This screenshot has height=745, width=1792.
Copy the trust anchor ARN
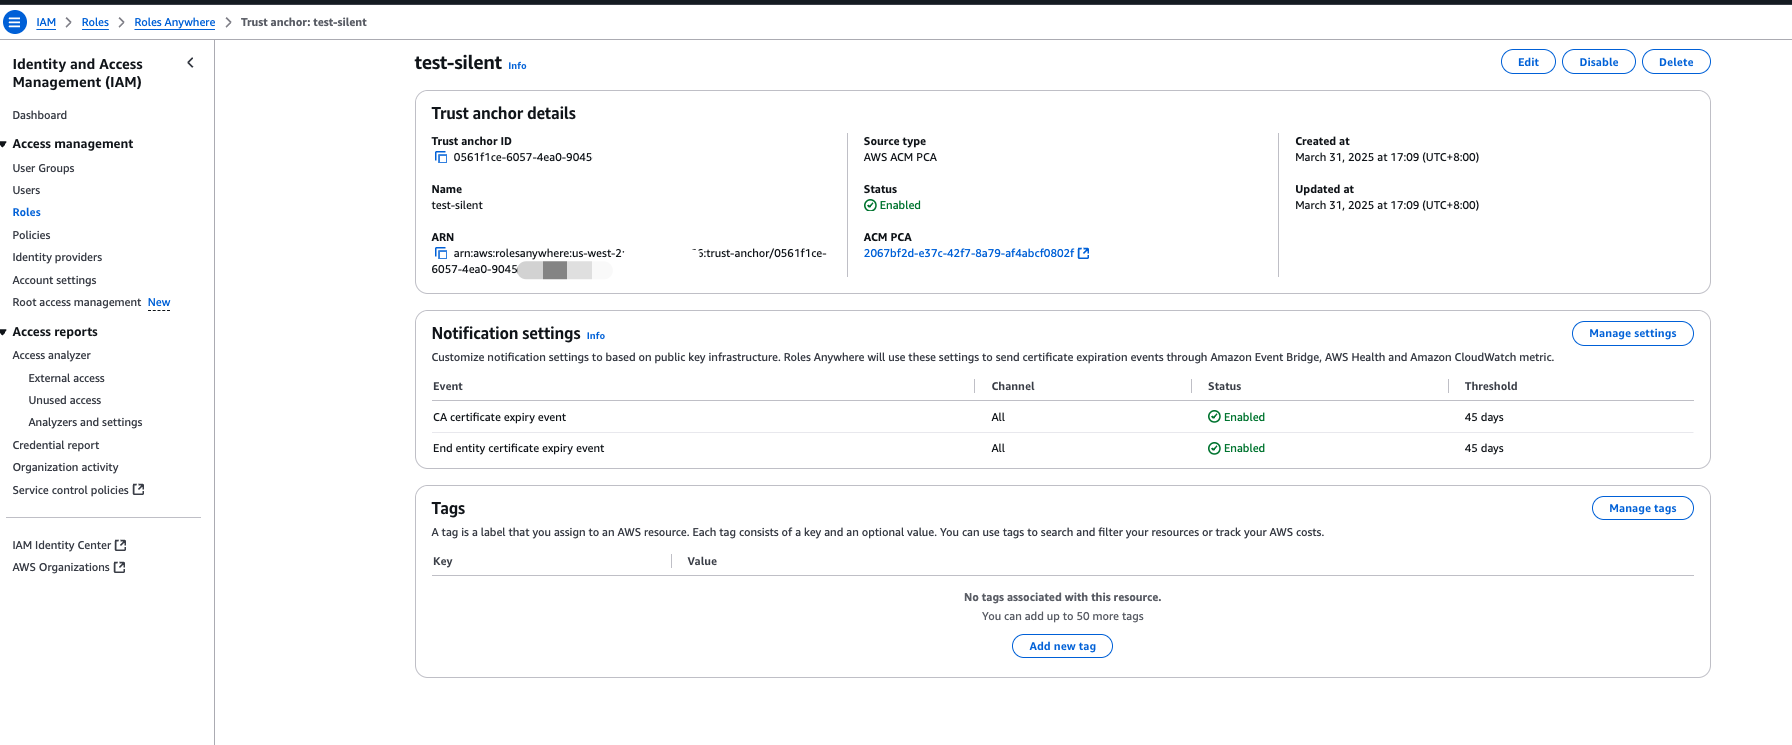pyautogui.click(x=440, y=253)
